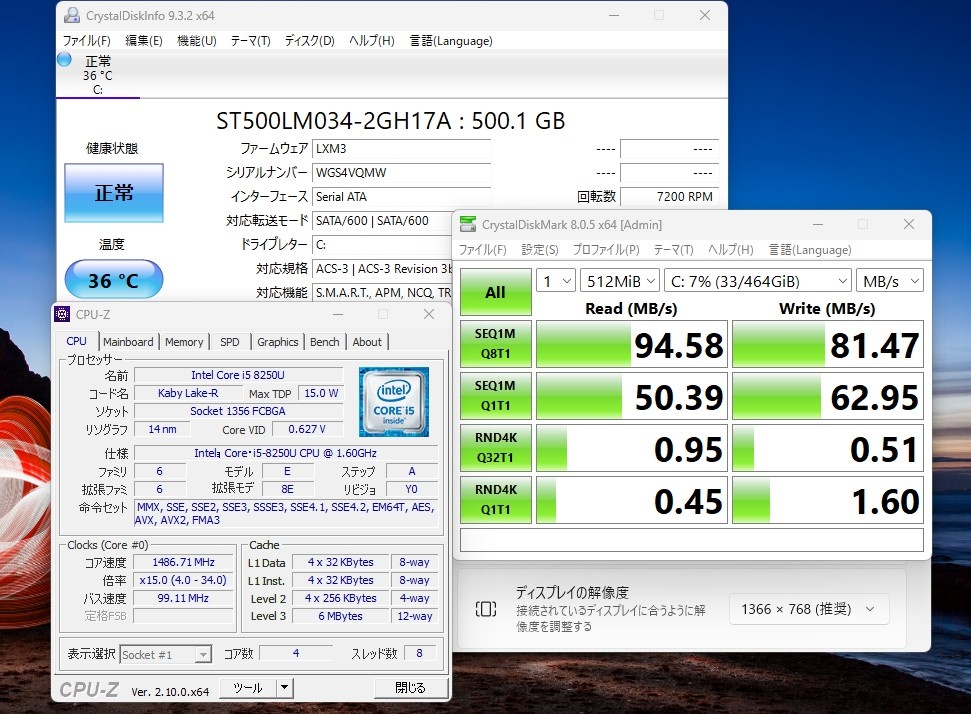Open ヘルプ(H) menu in CrystalDiskMark

[x=731, y=250]
